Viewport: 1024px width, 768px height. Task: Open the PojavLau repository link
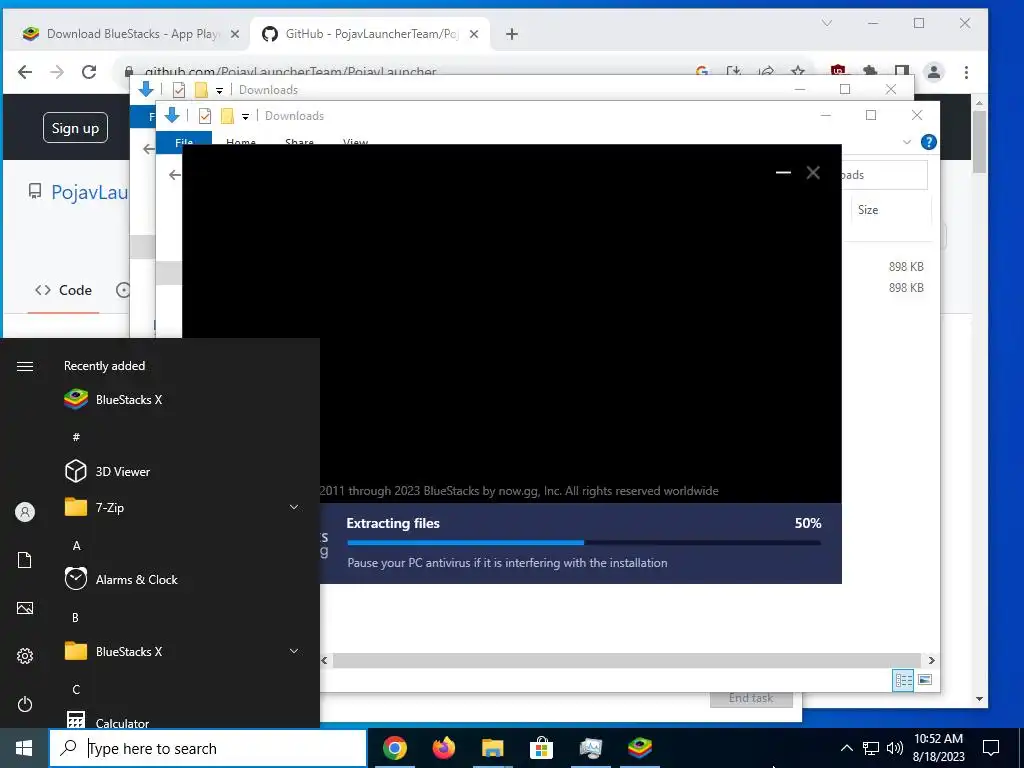click(89, 192)
